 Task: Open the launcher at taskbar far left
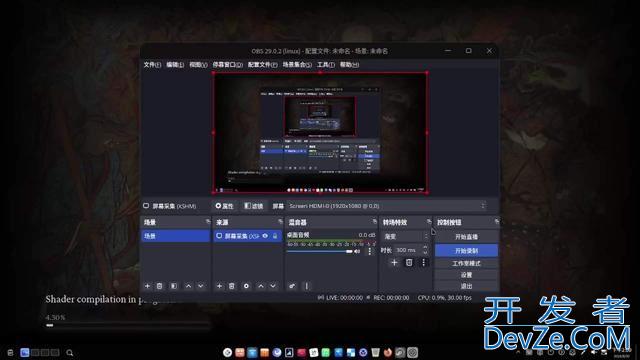coord(10,353)
